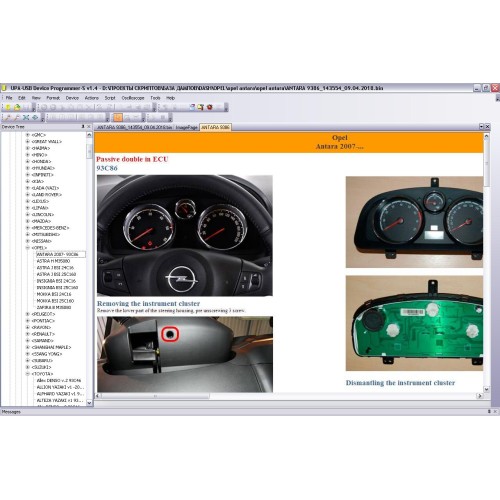Close the Device Tree panel
500x500 pixels.
(x=89, y=127)
